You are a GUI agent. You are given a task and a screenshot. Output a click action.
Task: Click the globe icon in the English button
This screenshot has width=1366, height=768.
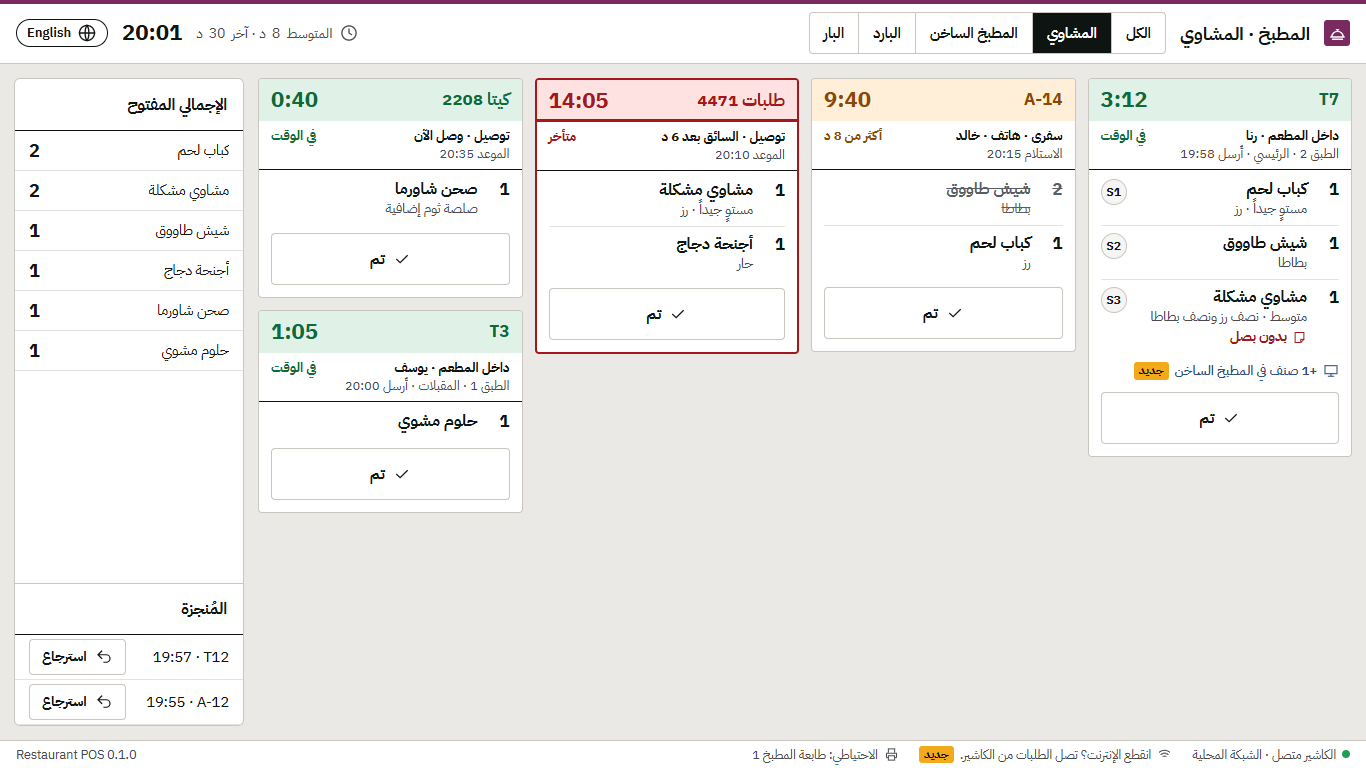click(x=87, y=33)
